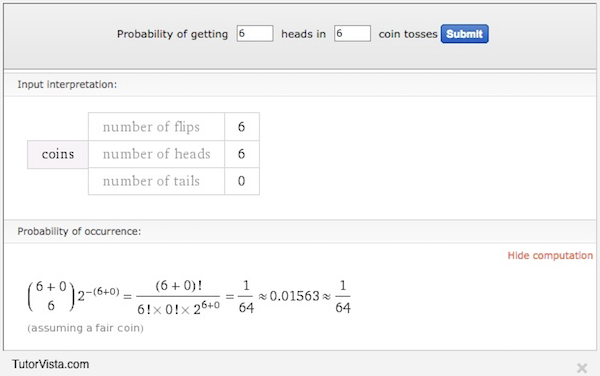This screenshot has width=600, height=376.
Task: Click the factorial fraction in formula
Action: 178,298
